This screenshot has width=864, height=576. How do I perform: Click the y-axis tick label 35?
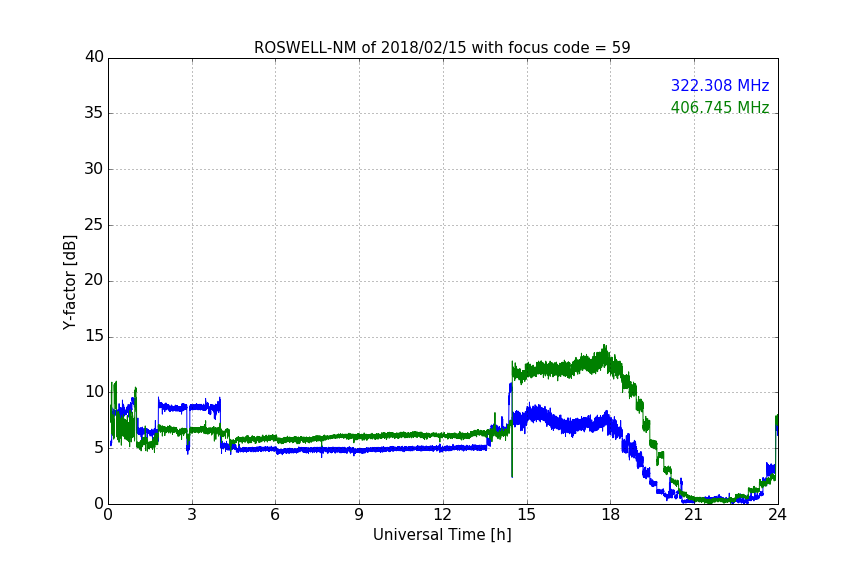[x=94, y=113]
